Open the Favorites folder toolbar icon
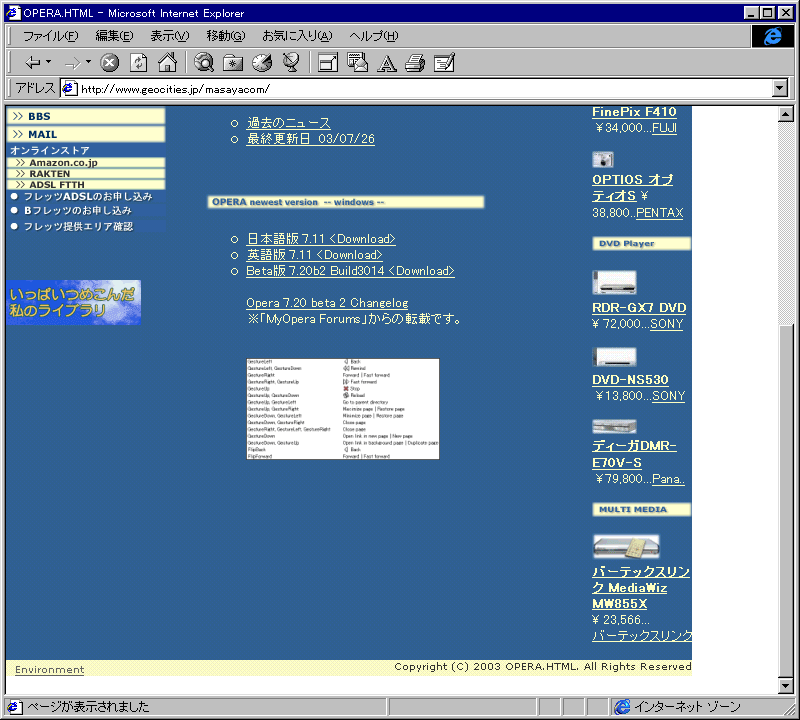 [233, 63]
